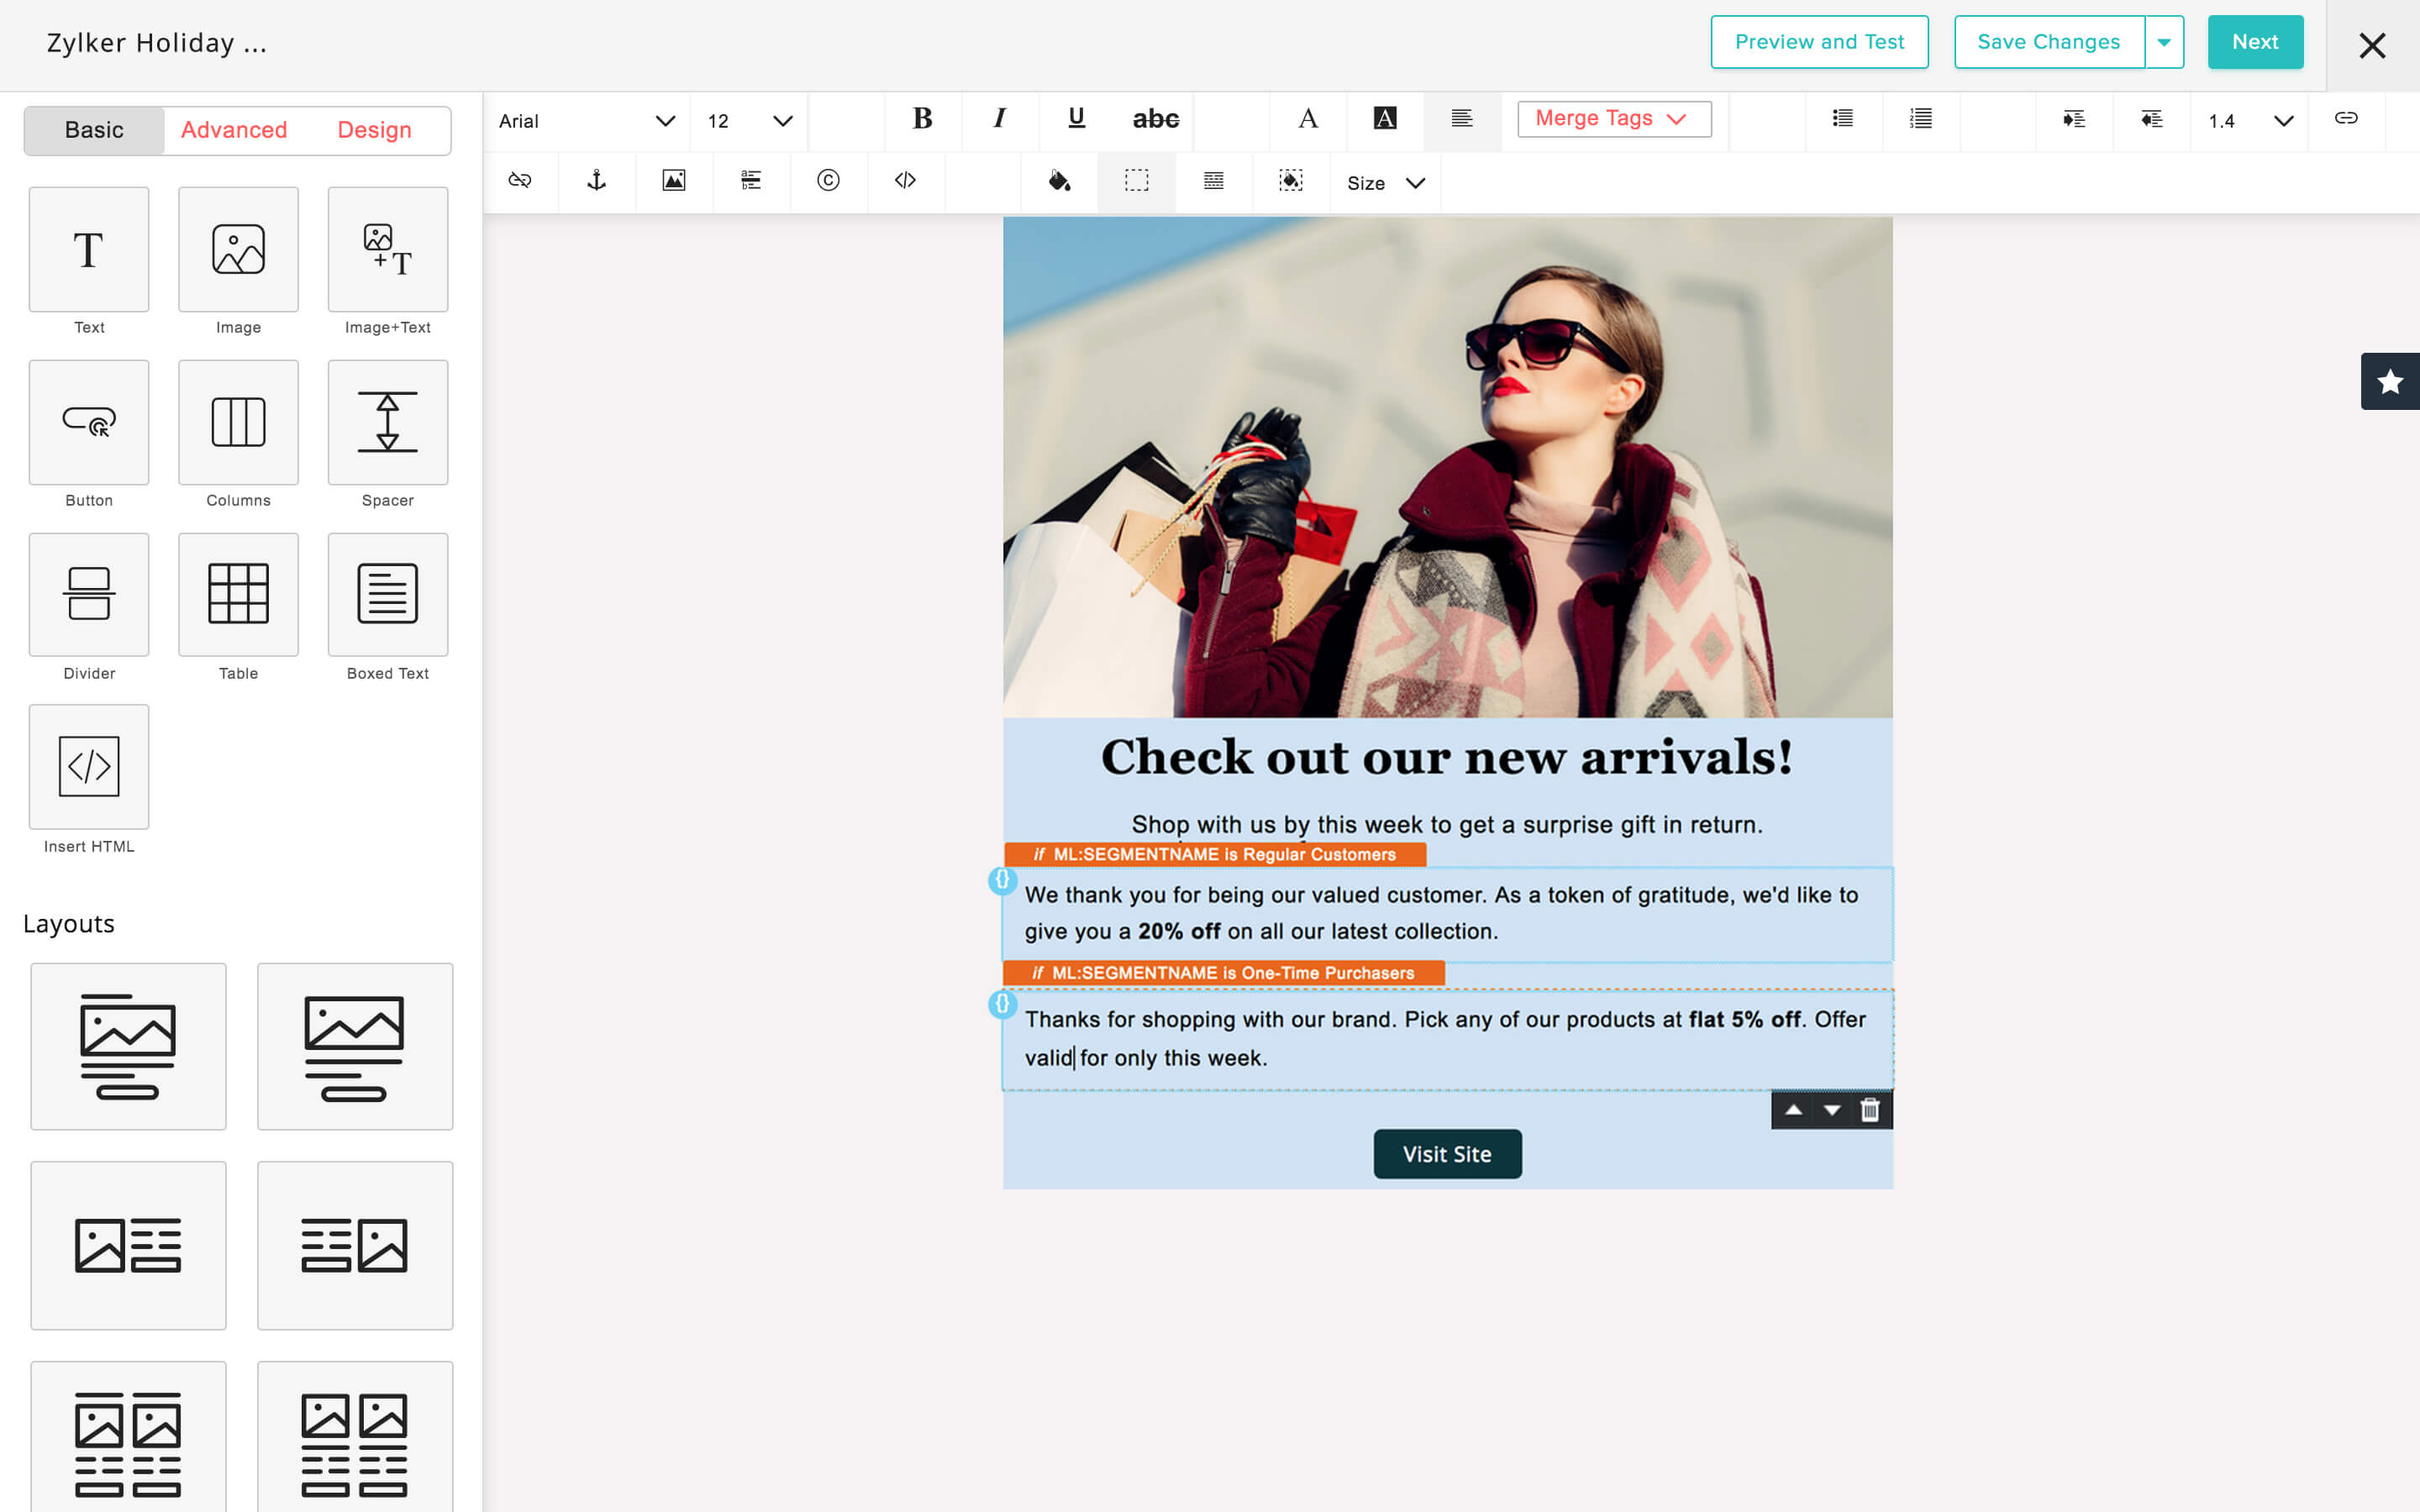Move the selected block down
Viewport: 2420px width, 1512px height.
click(1832, 1110)
